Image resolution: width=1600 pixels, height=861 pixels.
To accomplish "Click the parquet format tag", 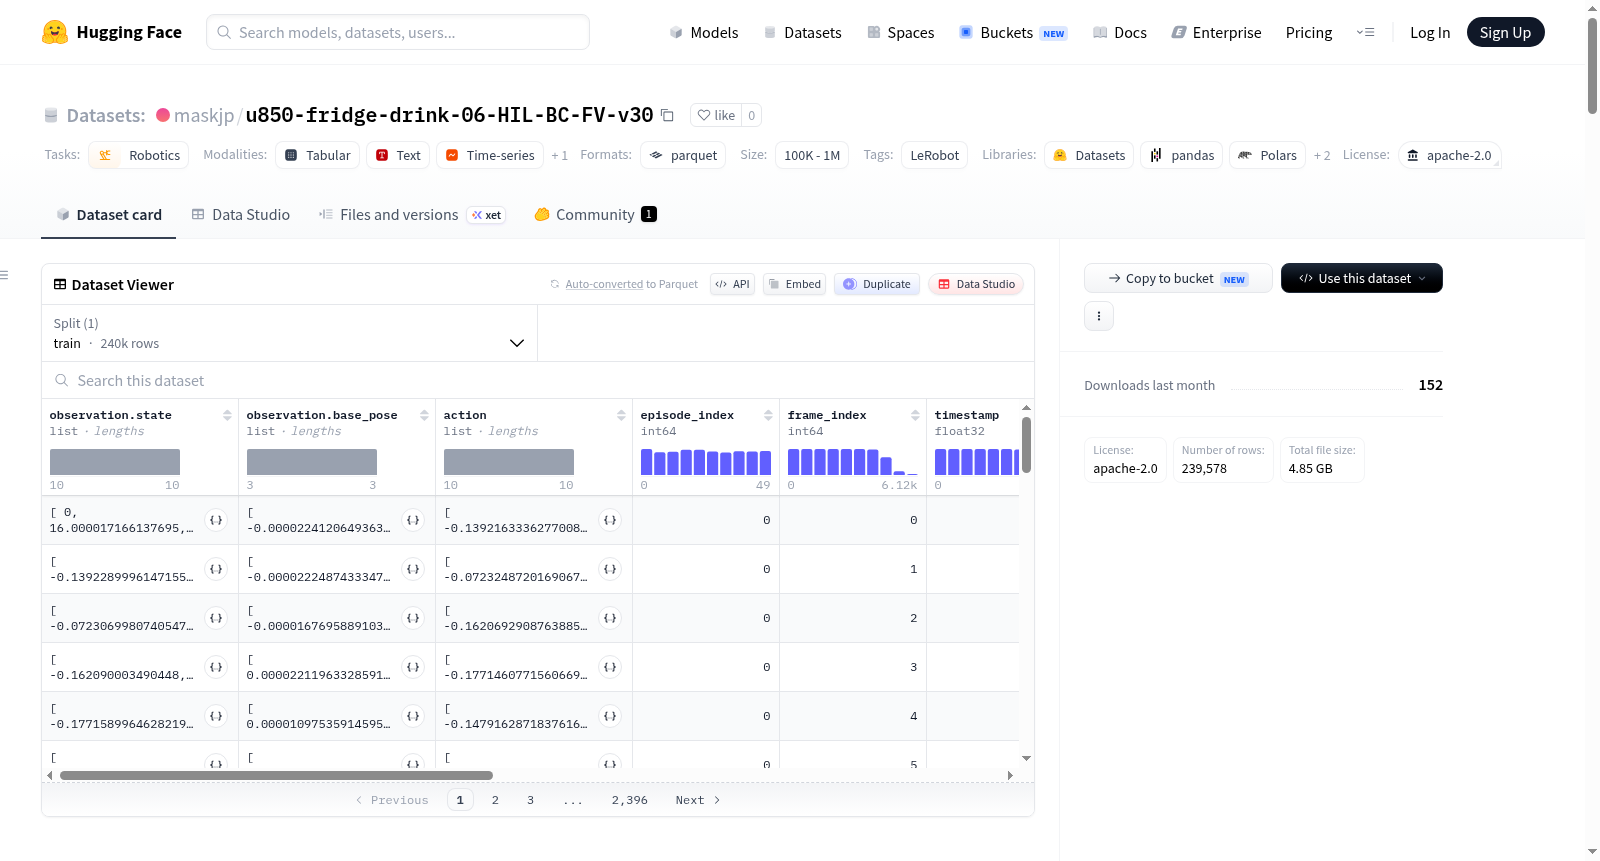I will pyautogui.click(x=683, y=155).
